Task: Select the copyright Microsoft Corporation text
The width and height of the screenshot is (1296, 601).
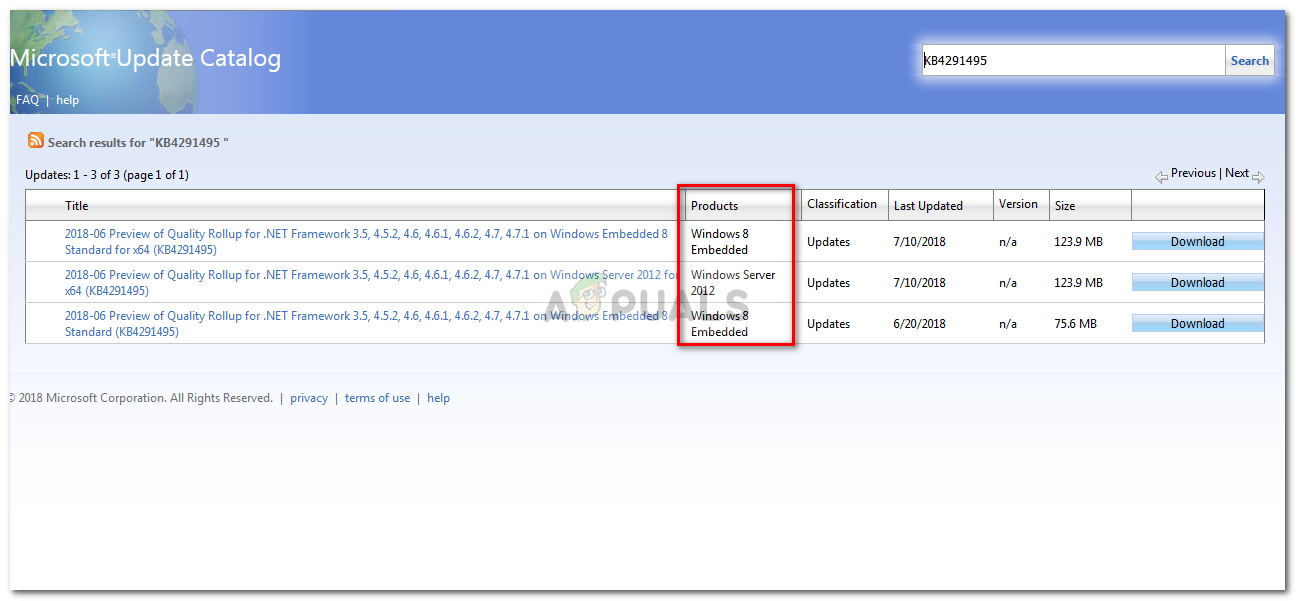Action: pyautogui.click(x=141, y=398)
